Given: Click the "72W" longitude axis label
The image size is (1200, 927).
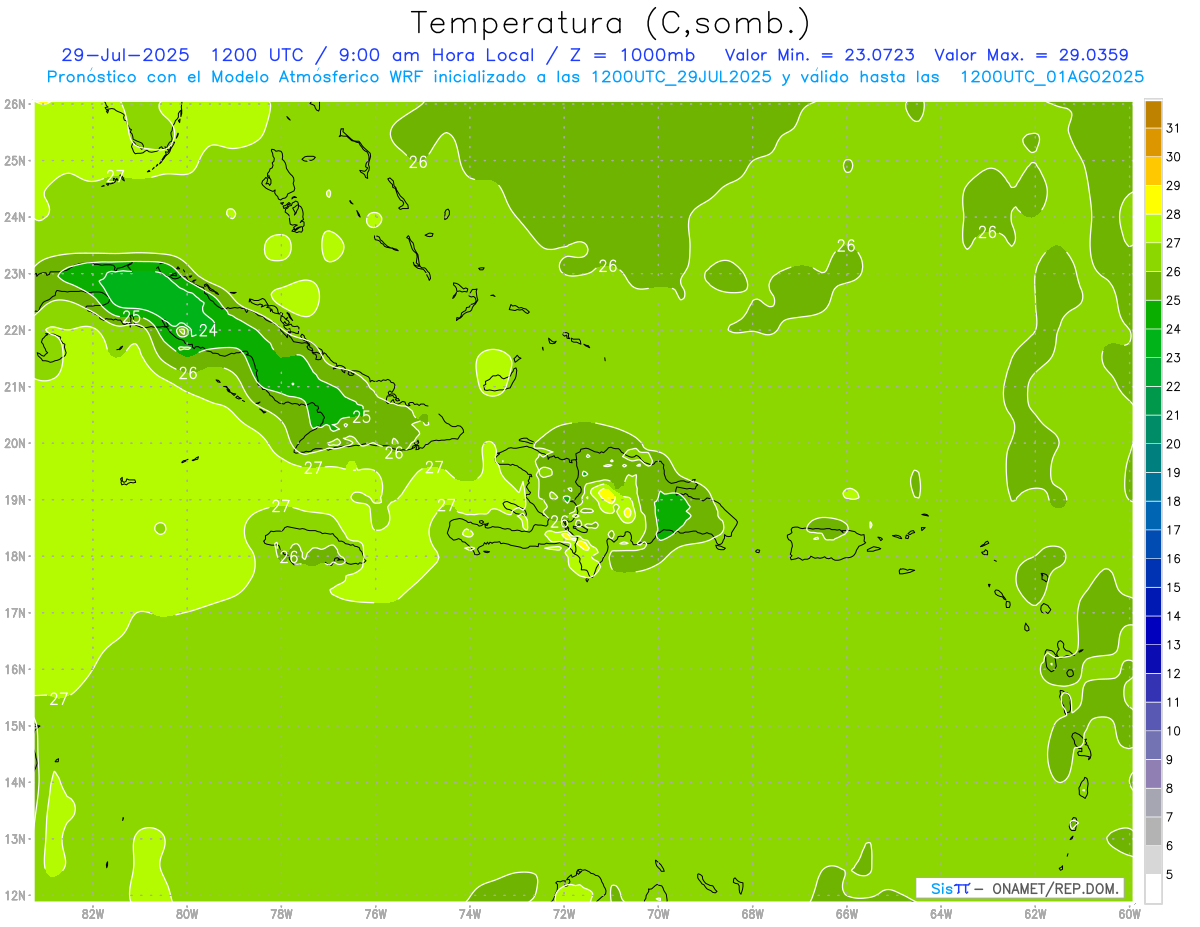Looking at the screenshot, I should 564,913.
